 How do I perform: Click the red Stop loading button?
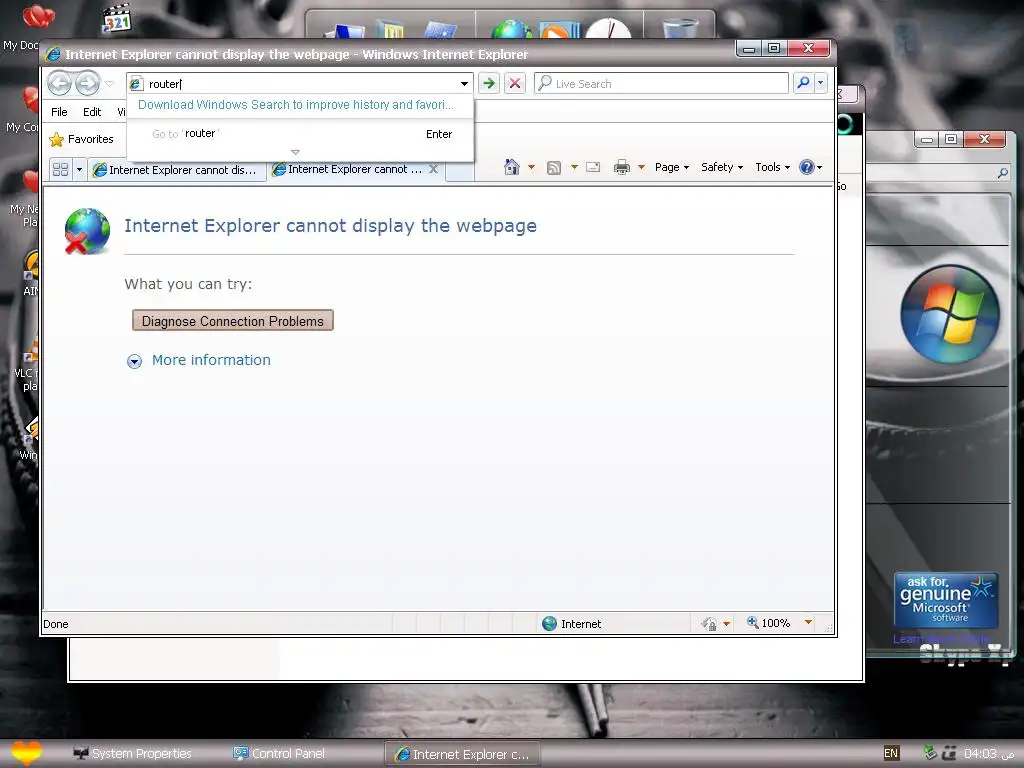515,84
